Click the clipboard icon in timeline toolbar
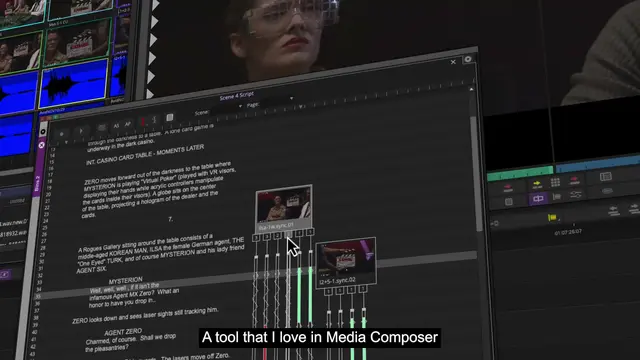Screen dimensions: 640x360 [509, 202]
